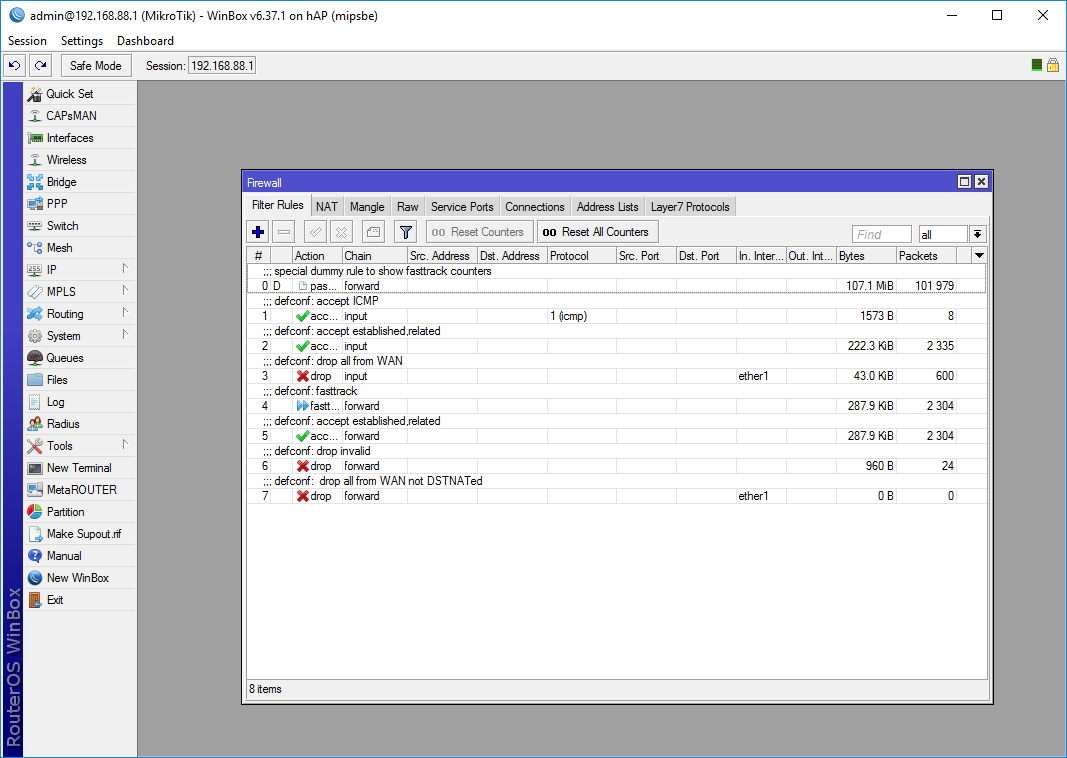The image size is (1067, 758).
Task: Switch to the Connections tab
Action: click(535, 207)
